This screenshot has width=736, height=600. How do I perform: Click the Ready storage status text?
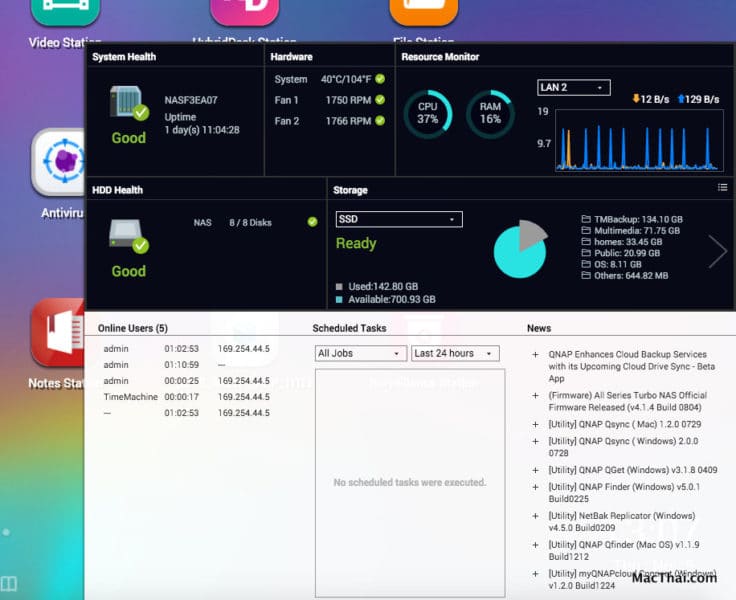pos(356,244)
